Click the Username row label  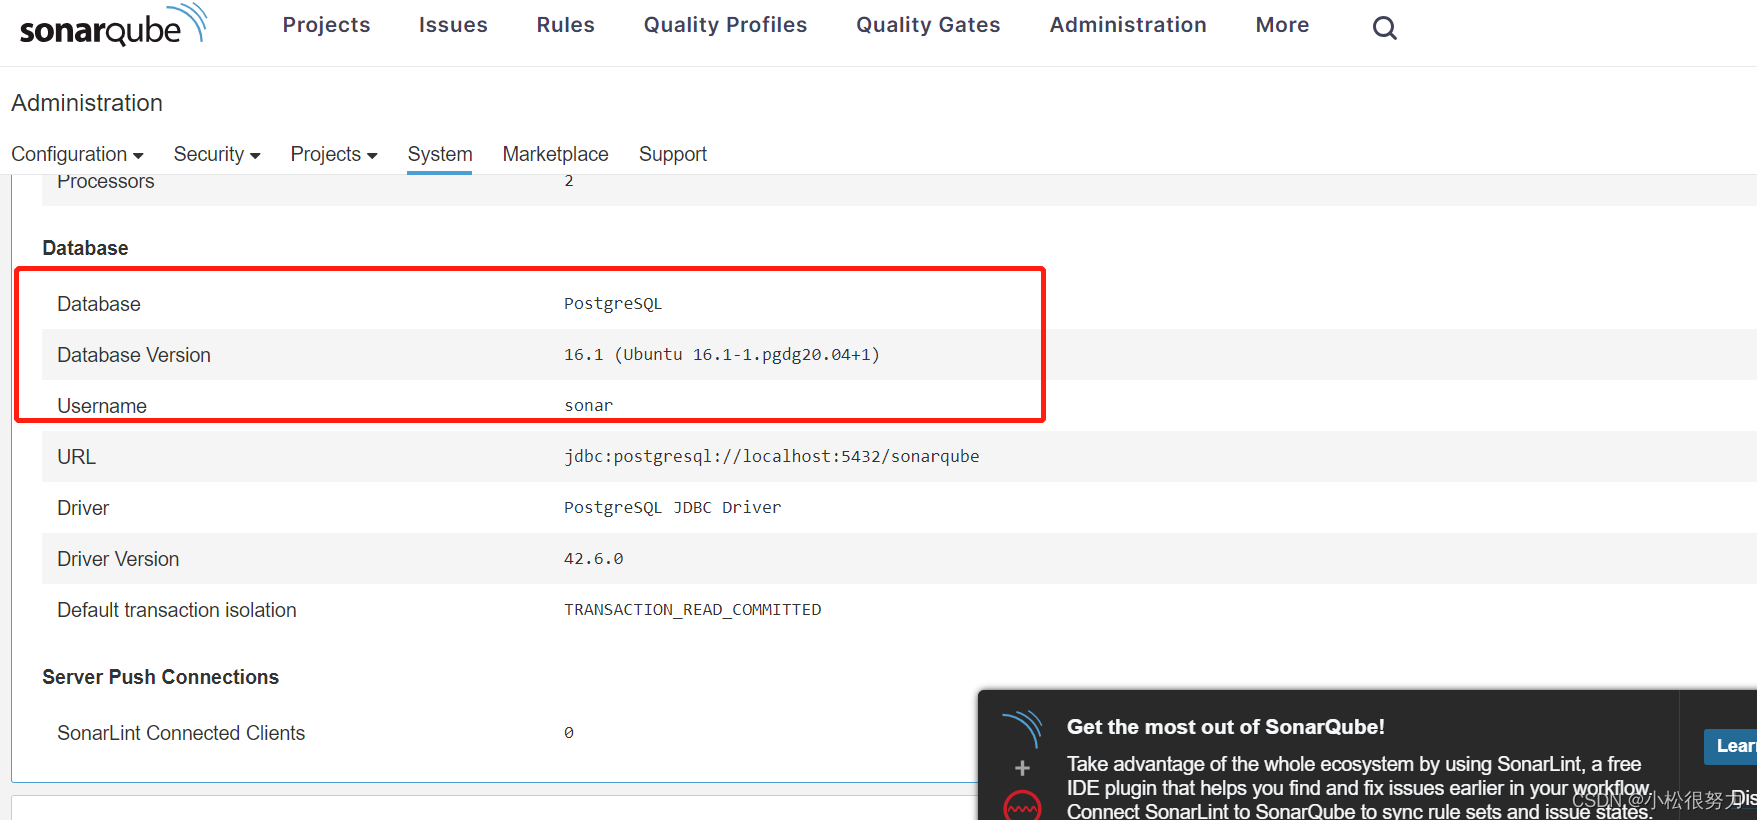click(102, 406)
